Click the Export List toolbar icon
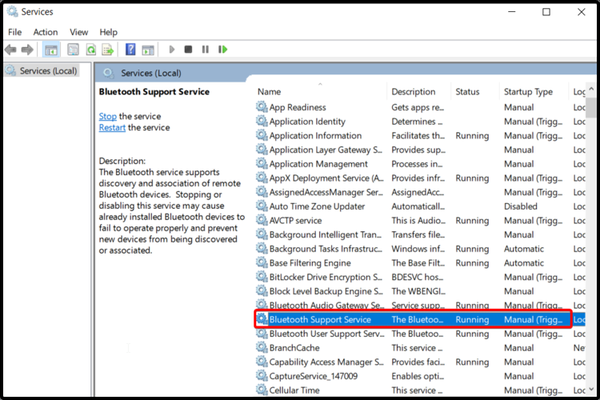 coord(108,49)
